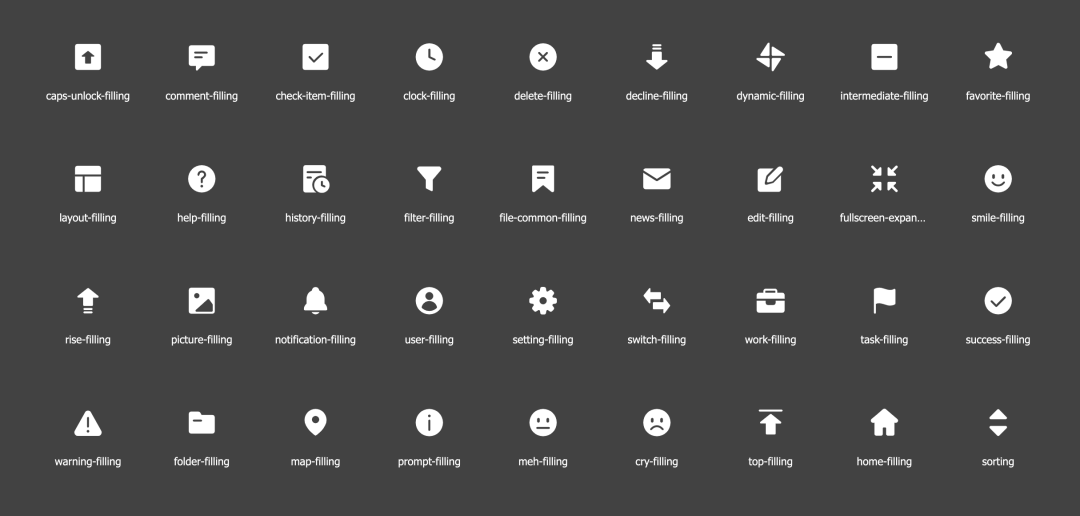The image size is (1080, 516).
Task: Click the "fullscreen-expan..." label text
Action: (884, 218)
